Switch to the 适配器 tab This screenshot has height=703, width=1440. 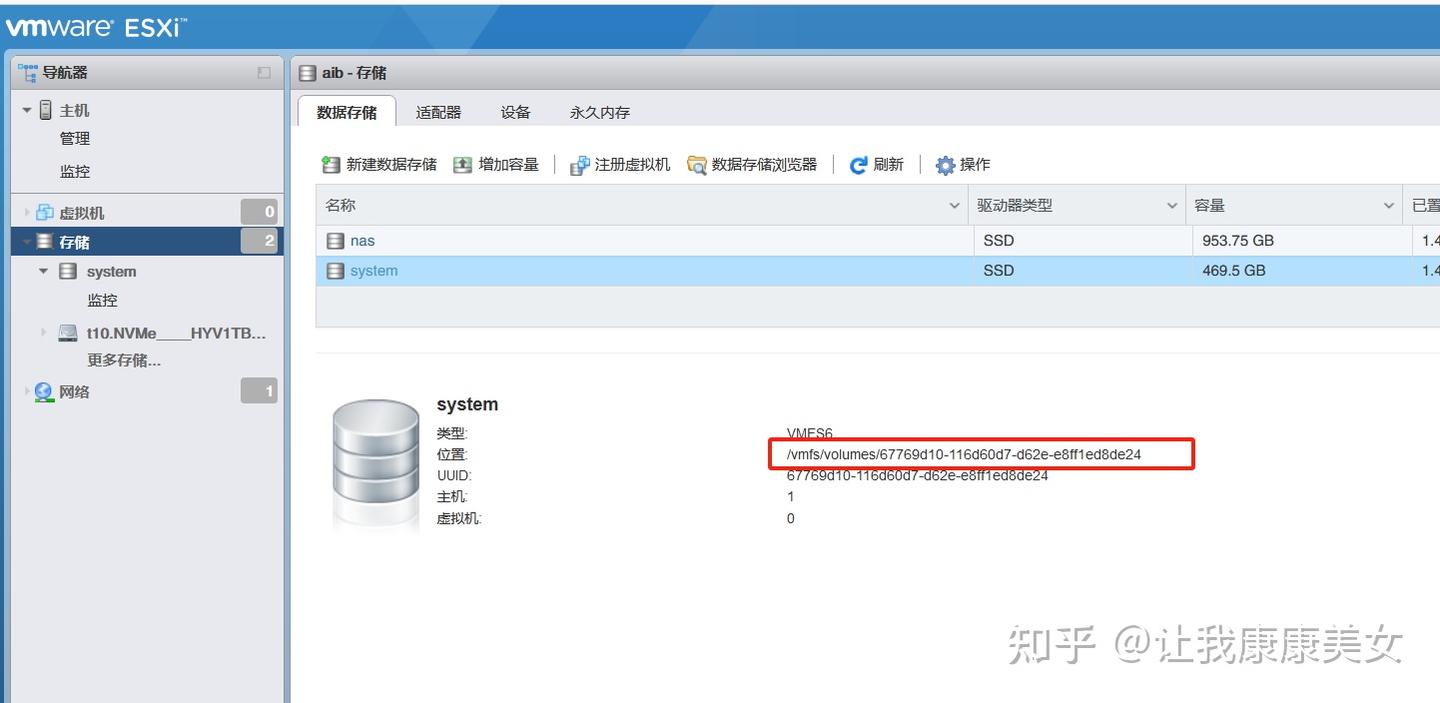click(438, 112)
